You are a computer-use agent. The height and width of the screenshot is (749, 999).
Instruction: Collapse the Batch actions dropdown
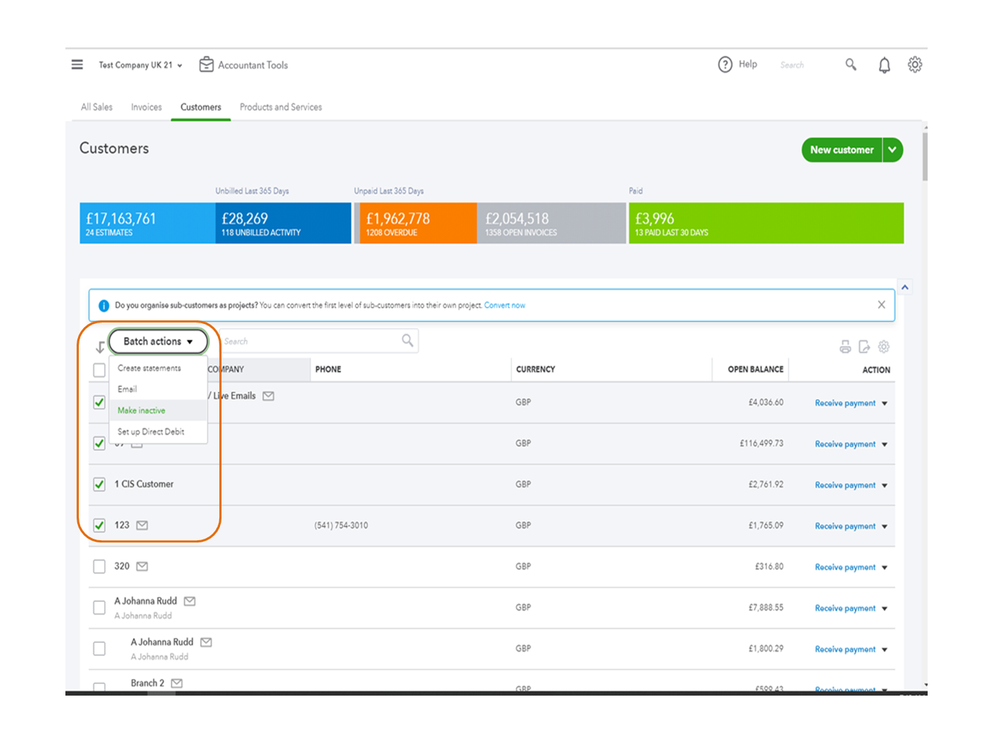click(x=158, y=341)
